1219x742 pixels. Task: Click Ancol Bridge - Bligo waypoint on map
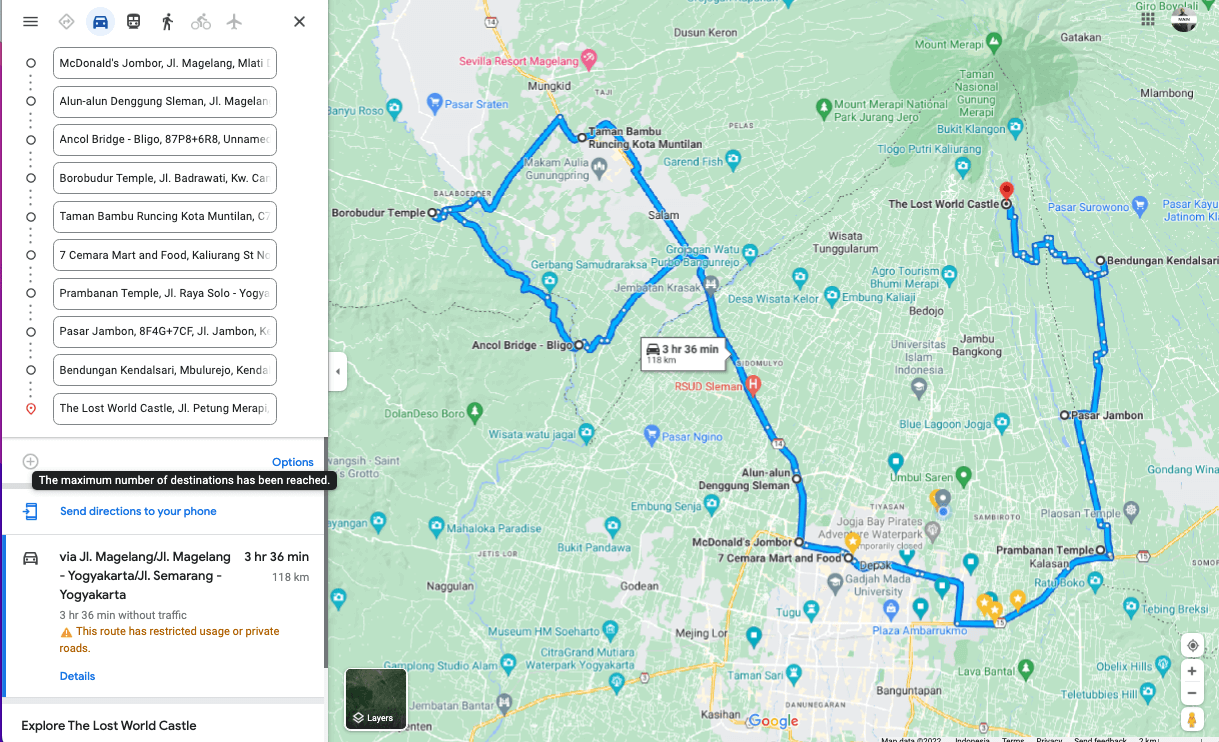point(579,345)
